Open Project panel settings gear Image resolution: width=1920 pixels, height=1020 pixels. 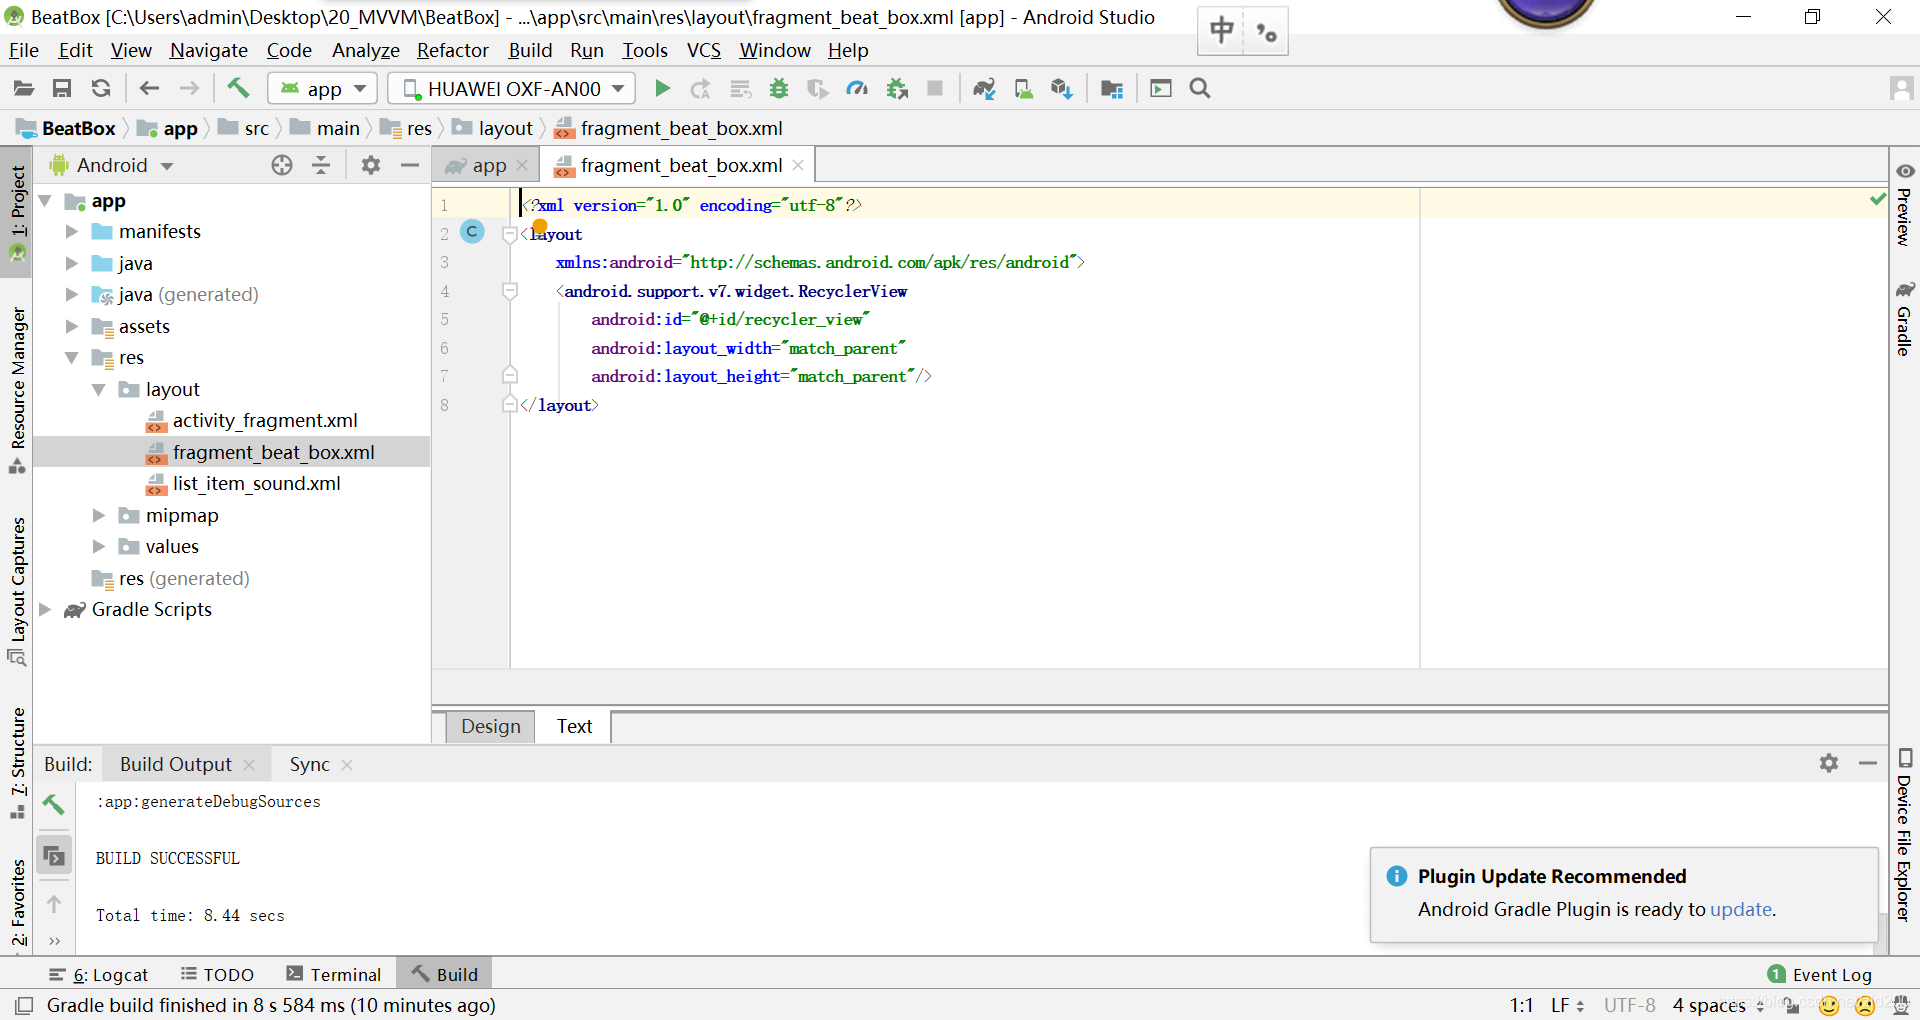tap(371, 165)
